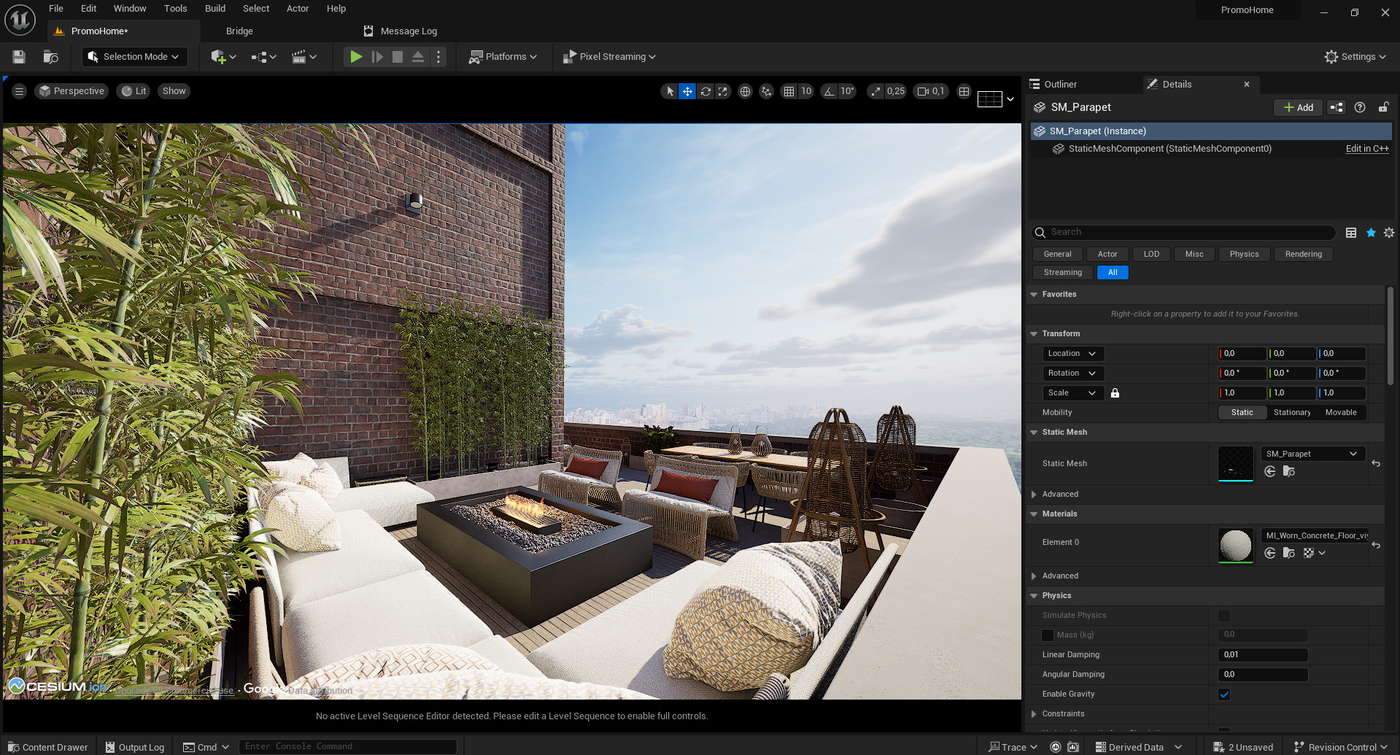Toggle grid snapping icon in viewport
Screen dimensions: 1400x755
coord(789,91)
